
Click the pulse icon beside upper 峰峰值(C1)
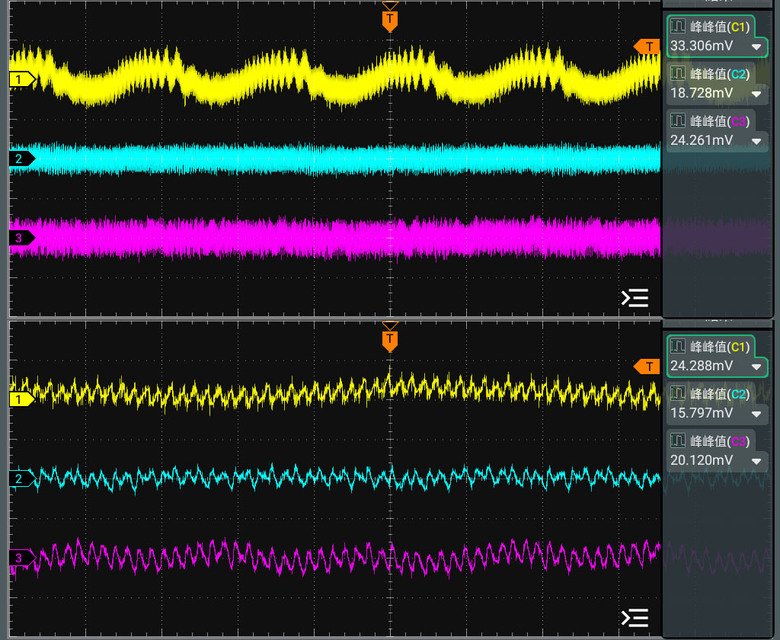[678, 26]
